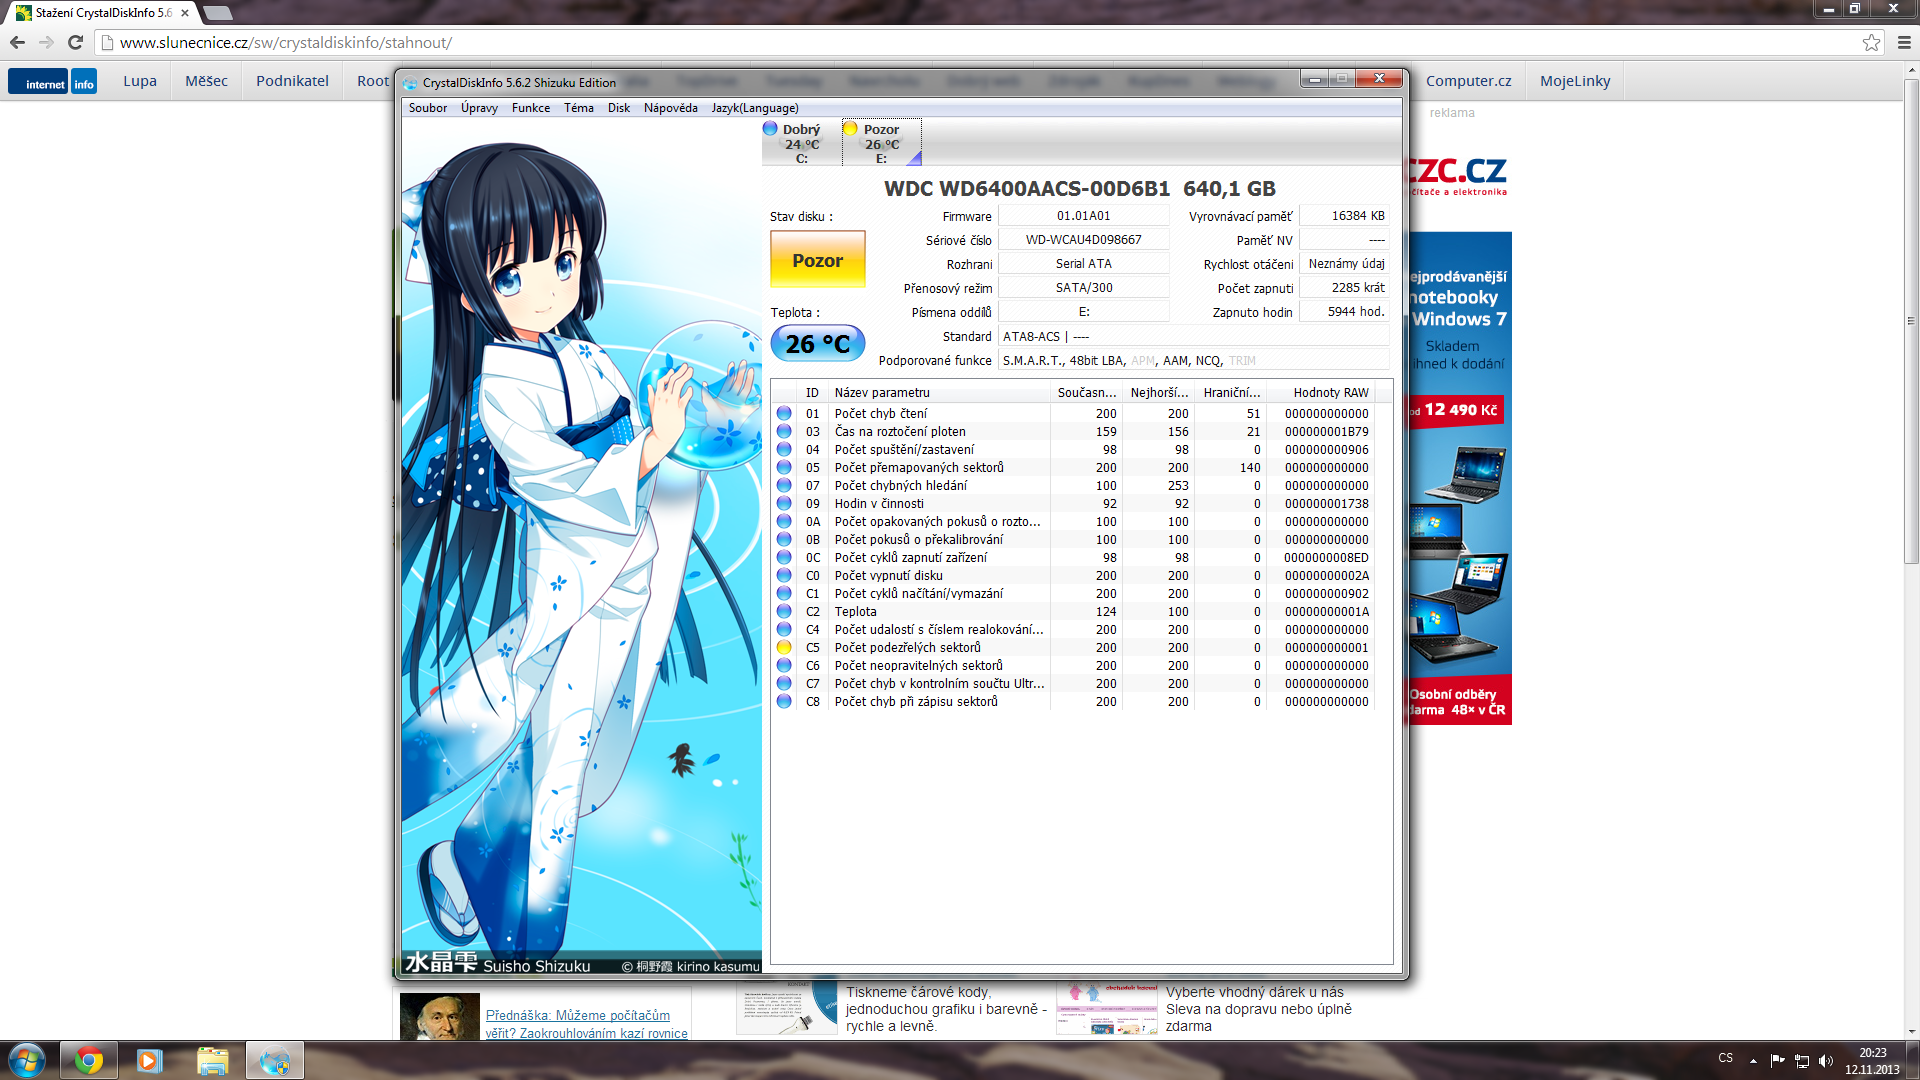1920x1080 pixels.
Task: Click the yellow Pozor health status button
Action: point(817,260)
